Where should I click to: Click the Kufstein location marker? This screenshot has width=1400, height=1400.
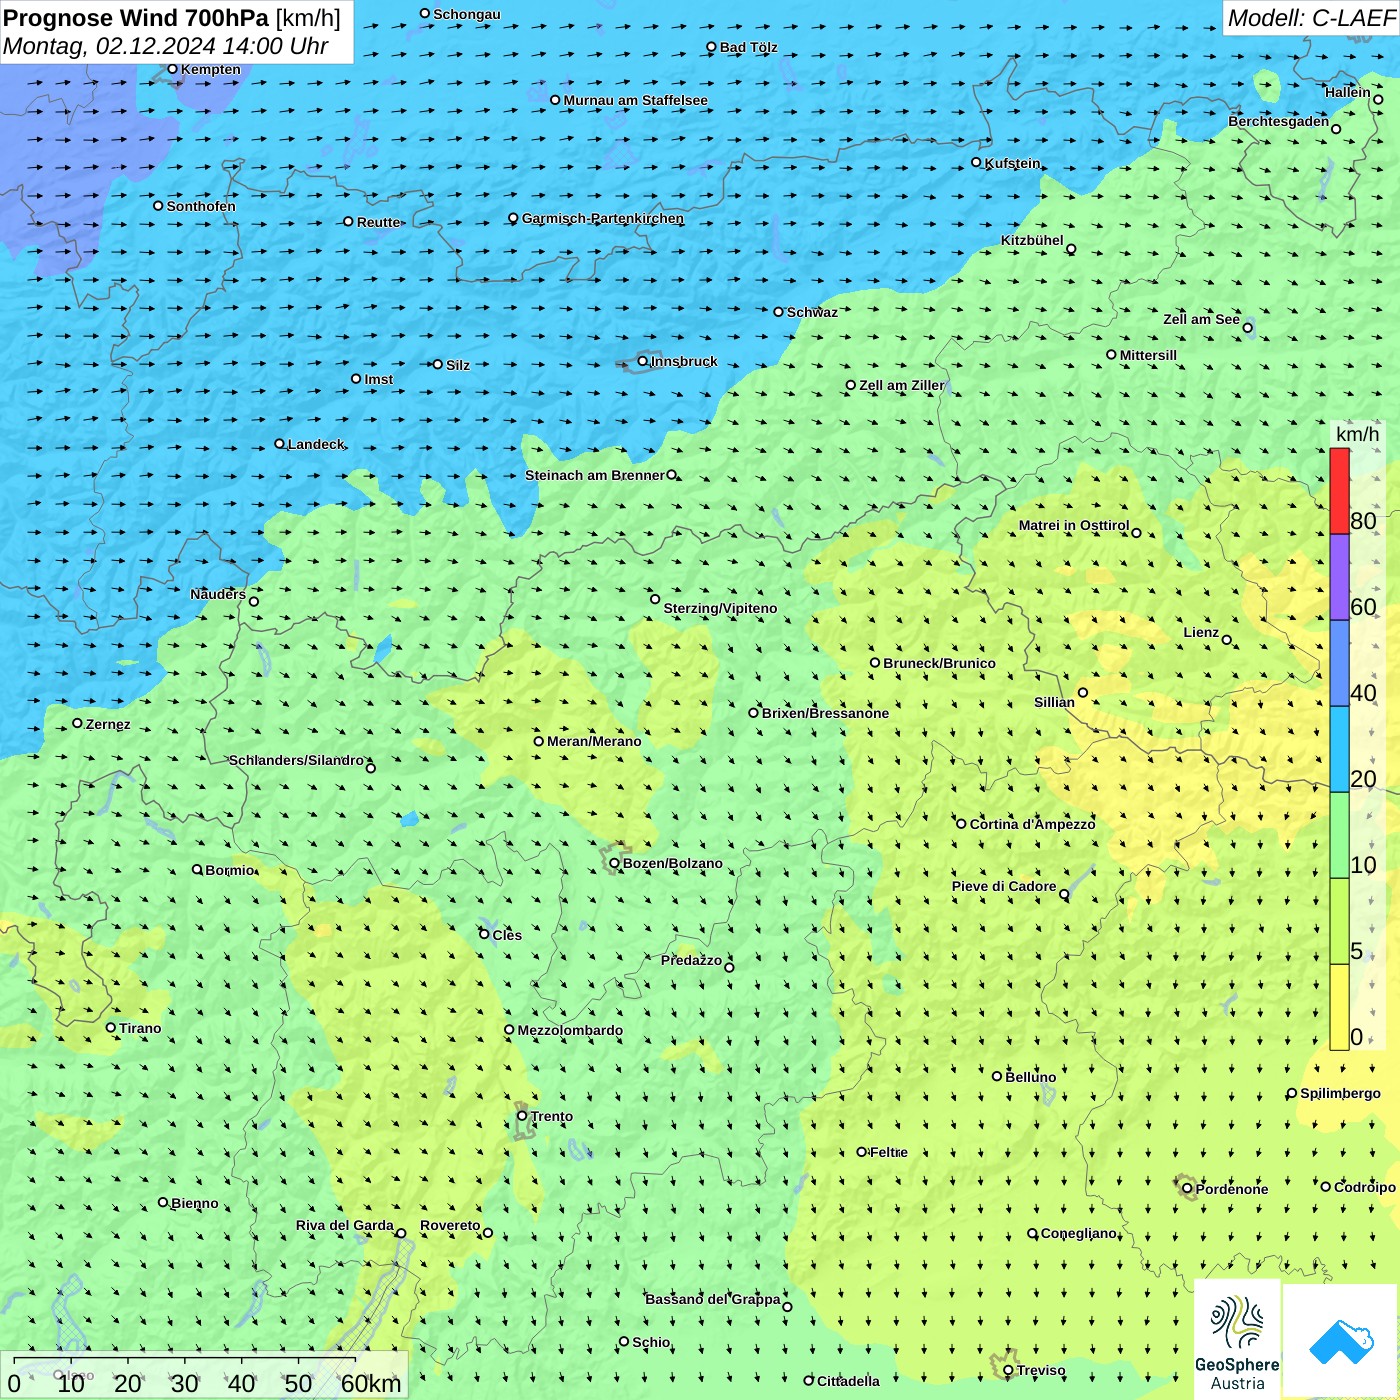click(977, 162)
